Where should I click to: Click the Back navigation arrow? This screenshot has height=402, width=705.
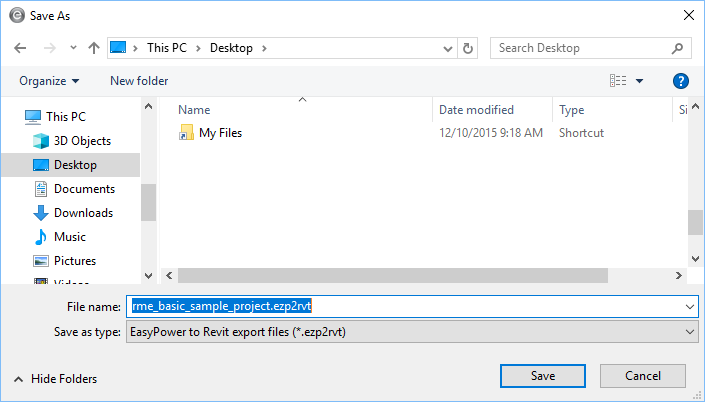20,48
